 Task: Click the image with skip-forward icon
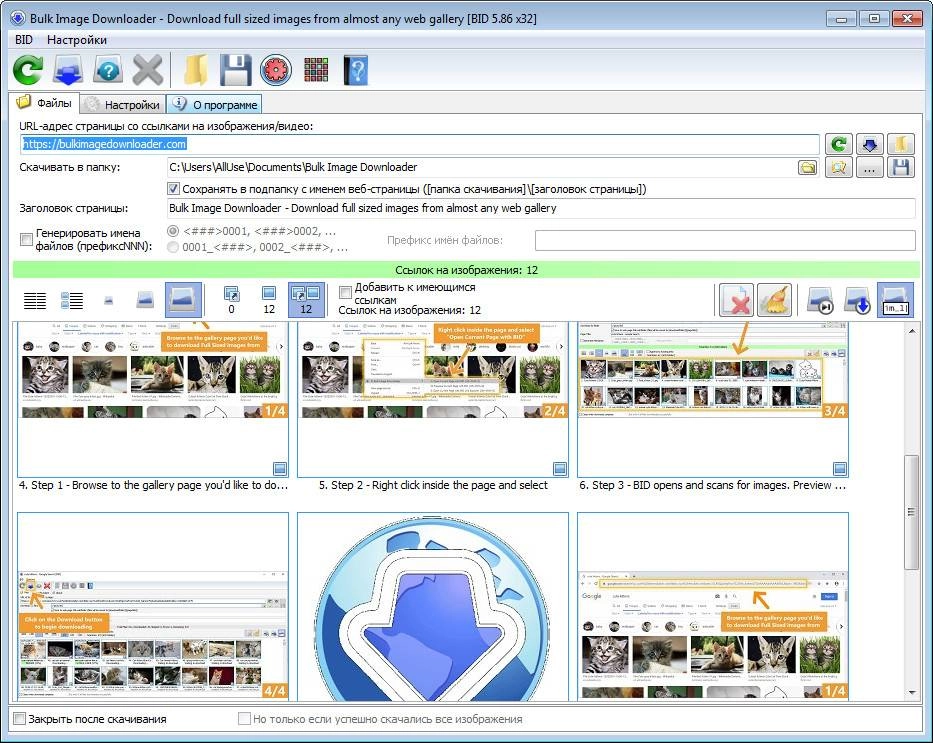(x=820, y=300)
